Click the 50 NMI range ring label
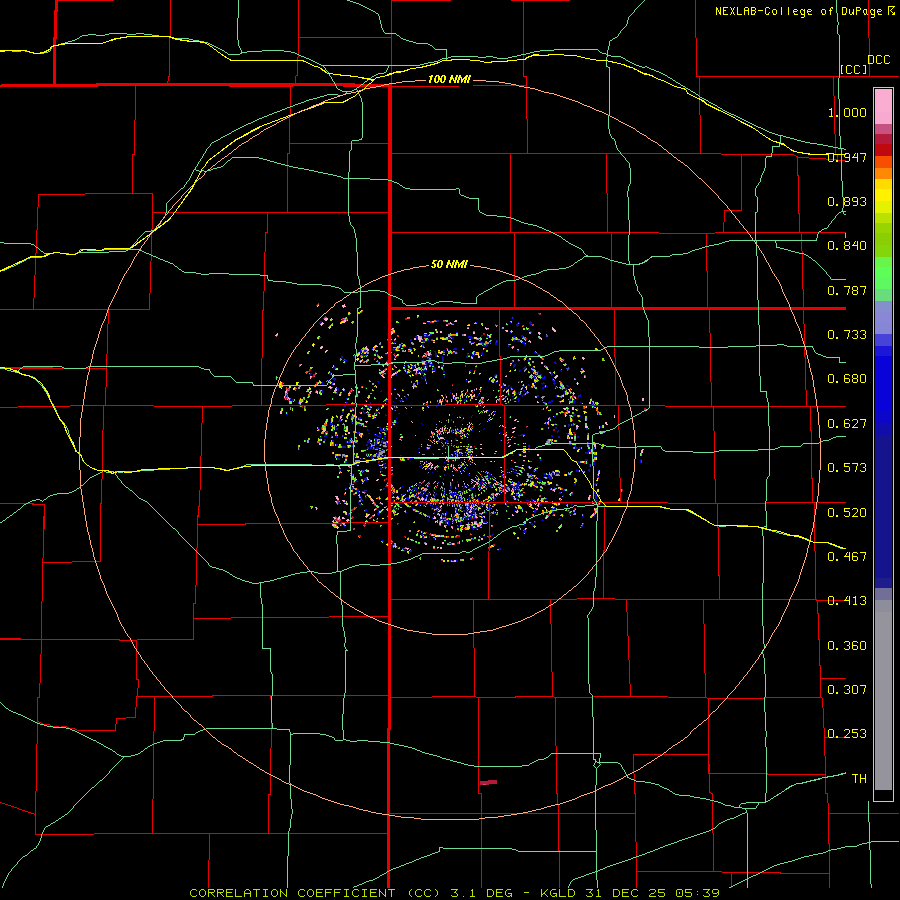The image size is (900, 900). coord(449,264)
